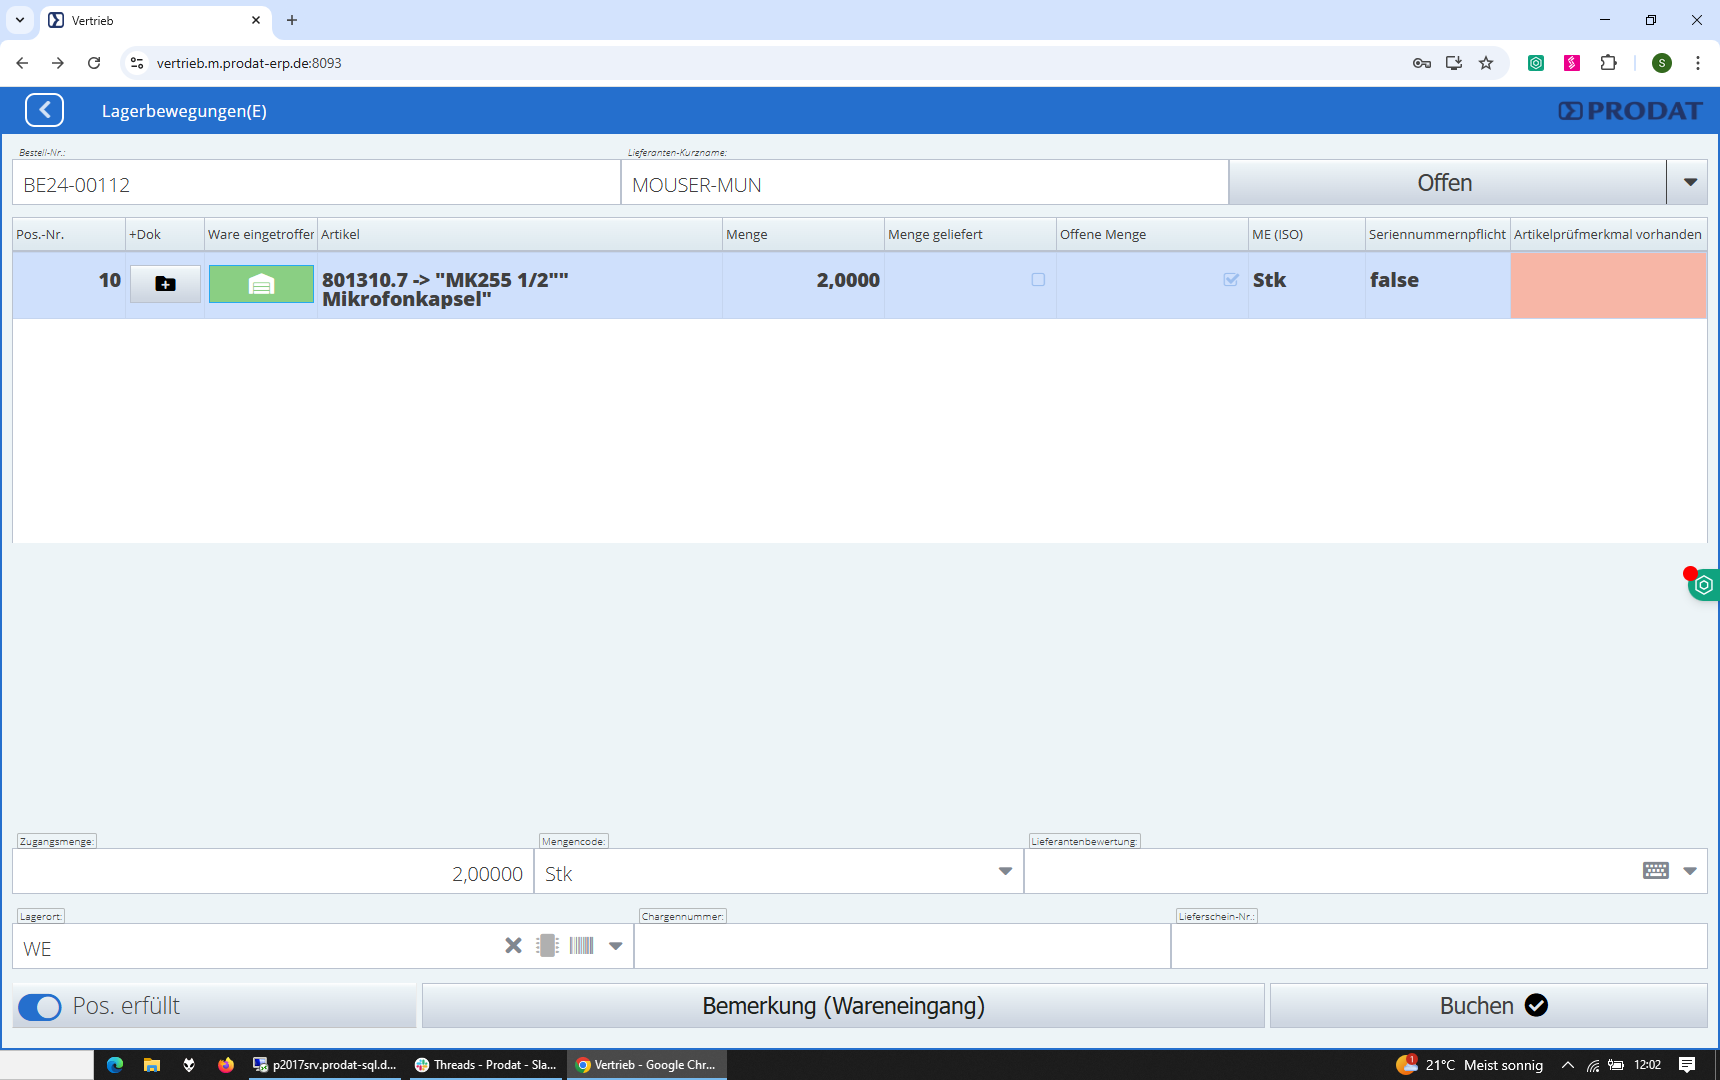Viewport: 1720px width, 1080px height.
Task: Add a document with the +Dok folder icon
Action: [165, 284]
